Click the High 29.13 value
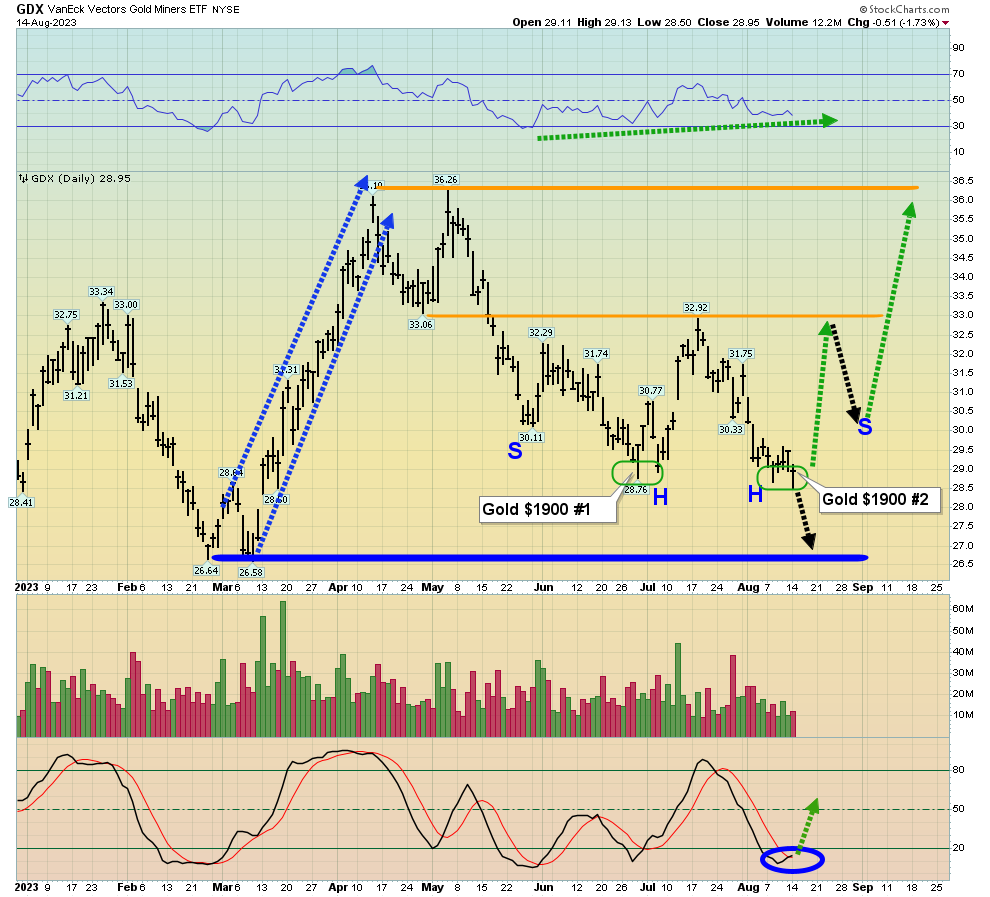 (604, 22)
